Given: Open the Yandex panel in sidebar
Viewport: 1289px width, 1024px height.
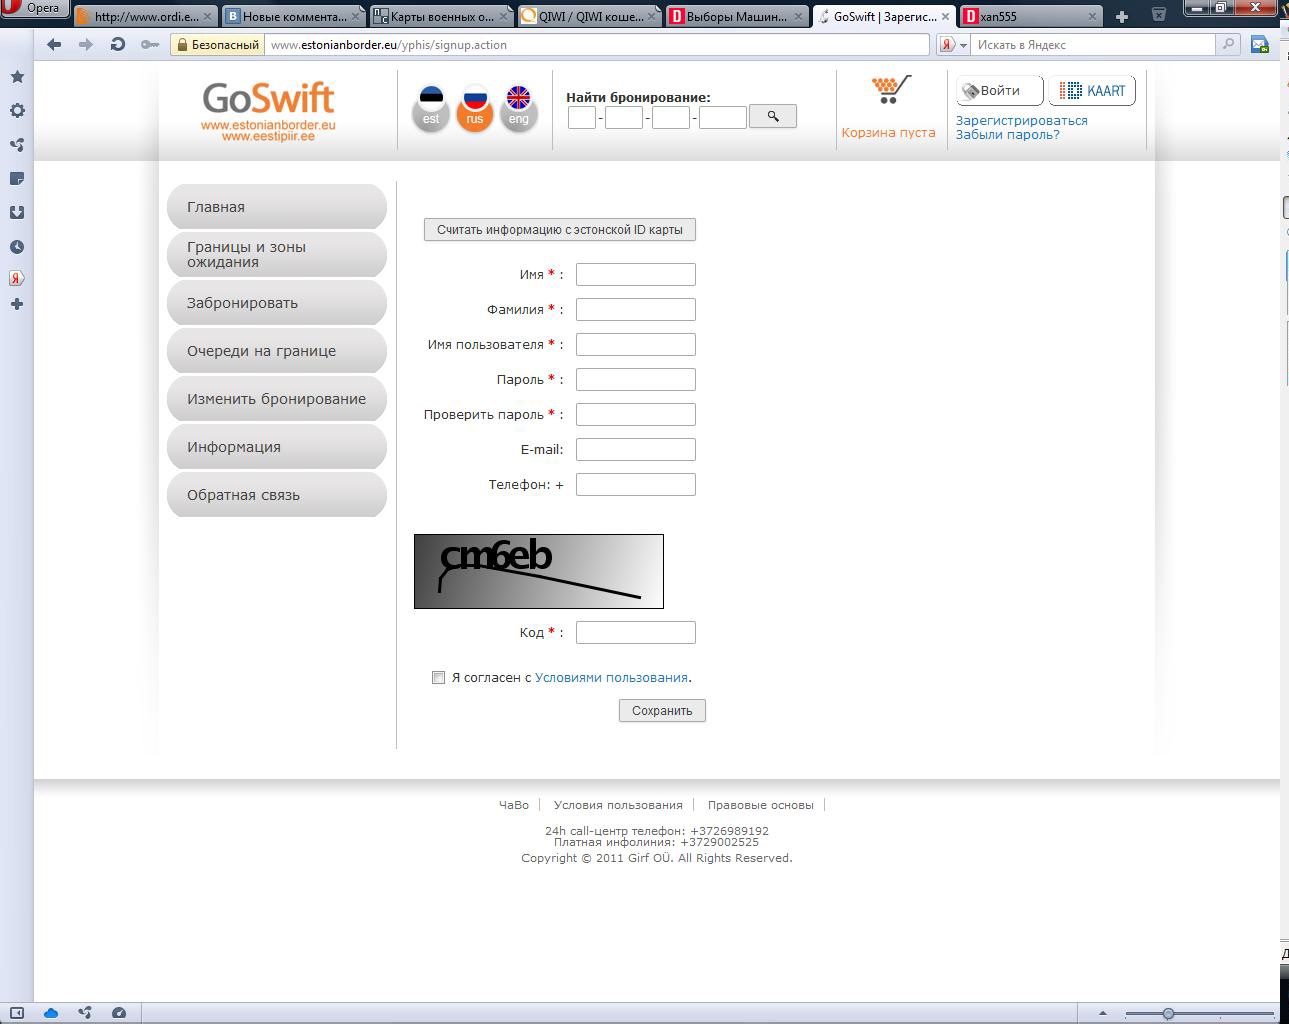Looking at the screenshot, I should (x=17, y=278).
